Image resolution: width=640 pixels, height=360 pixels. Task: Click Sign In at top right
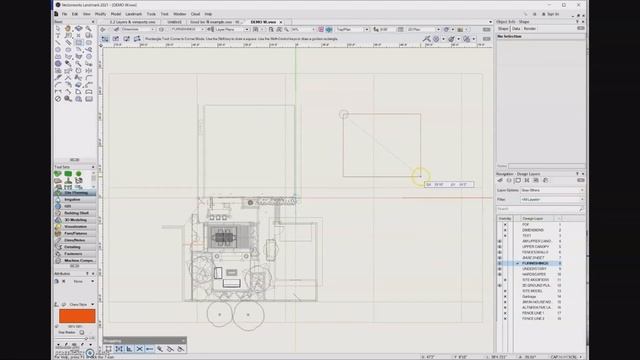[550, 14]
